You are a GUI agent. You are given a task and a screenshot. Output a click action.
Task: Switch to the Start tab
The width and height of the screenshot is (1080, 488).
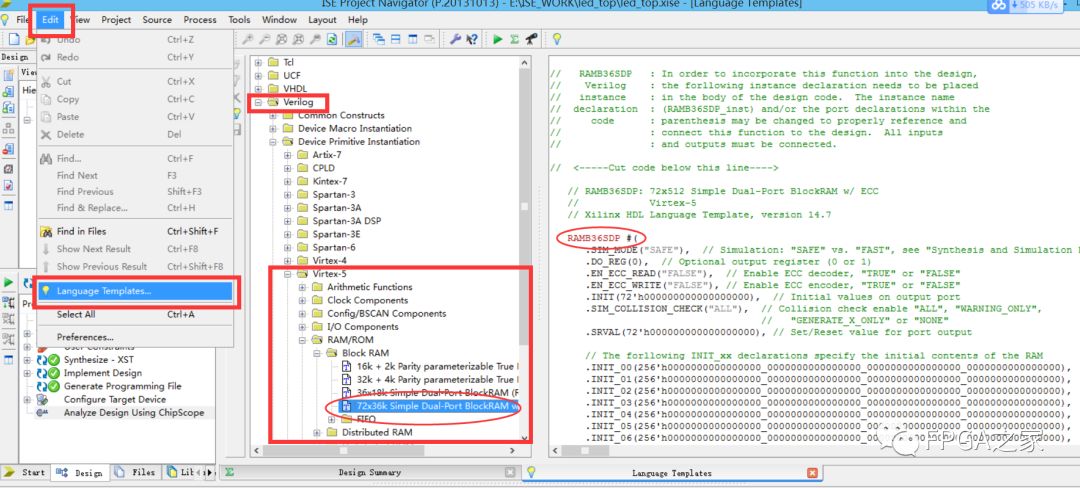point(25,473)
